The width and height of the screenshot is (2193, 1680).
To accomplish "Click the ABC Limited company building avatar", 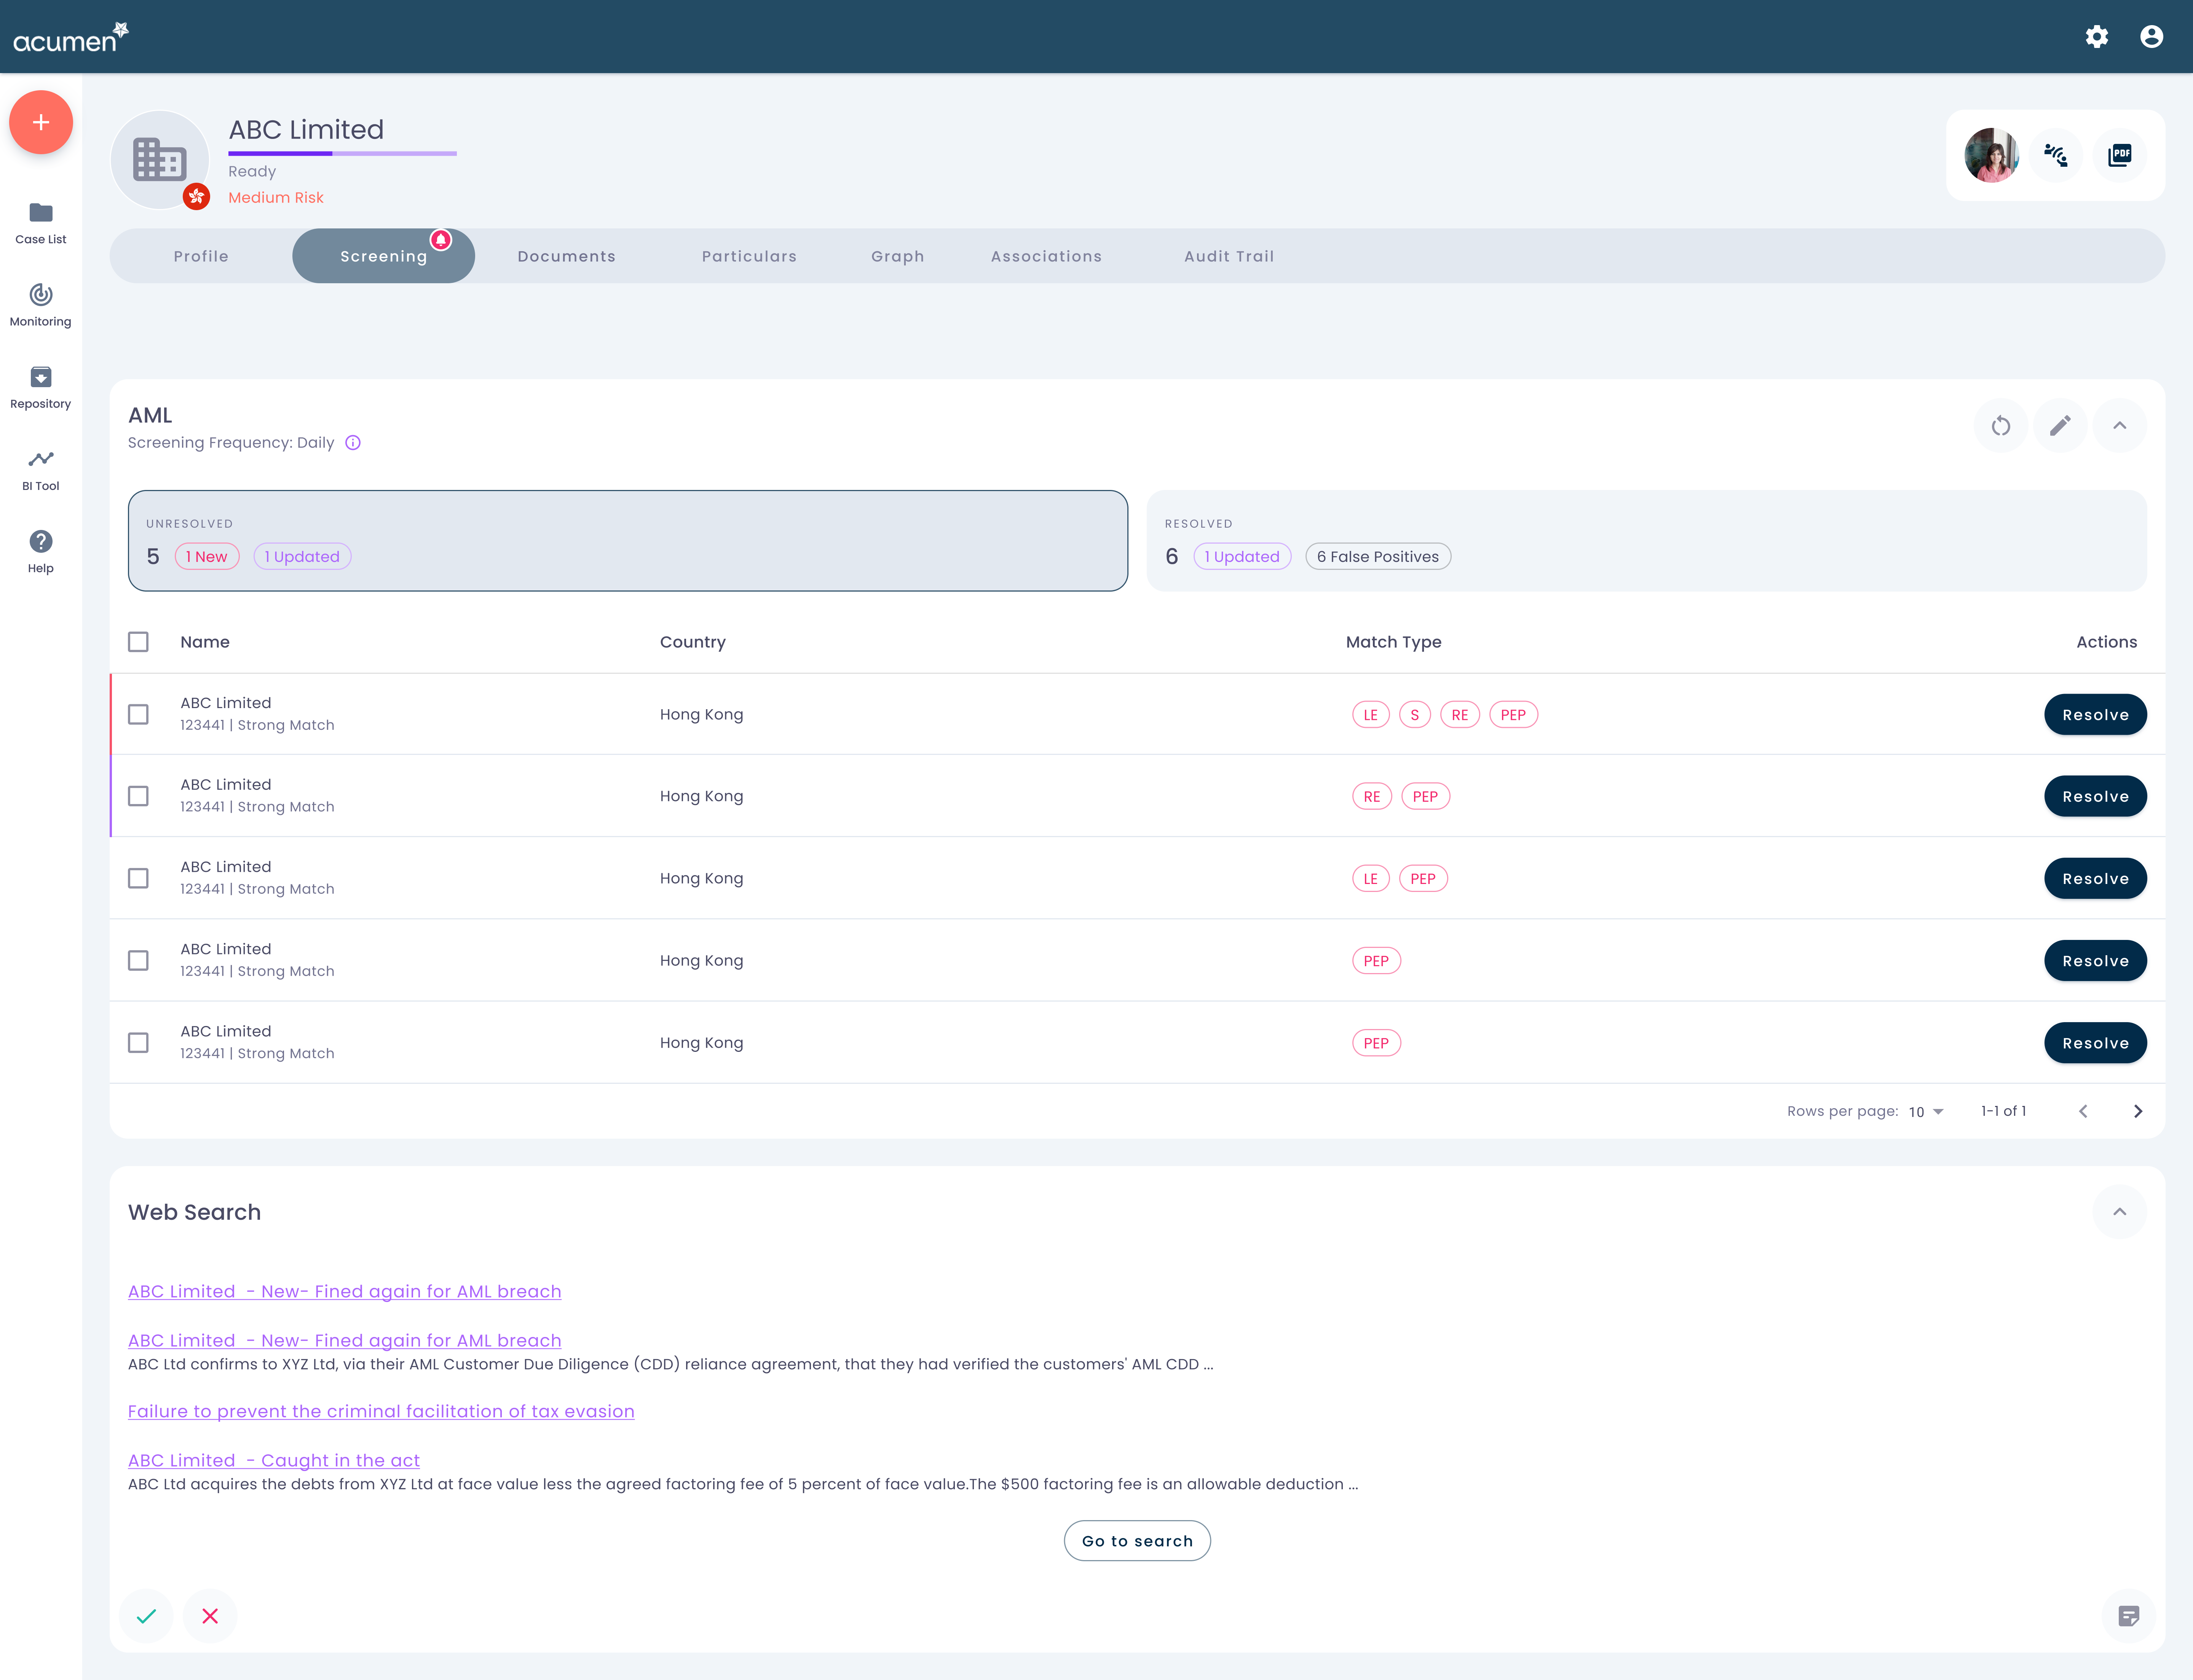I will 159,159.
